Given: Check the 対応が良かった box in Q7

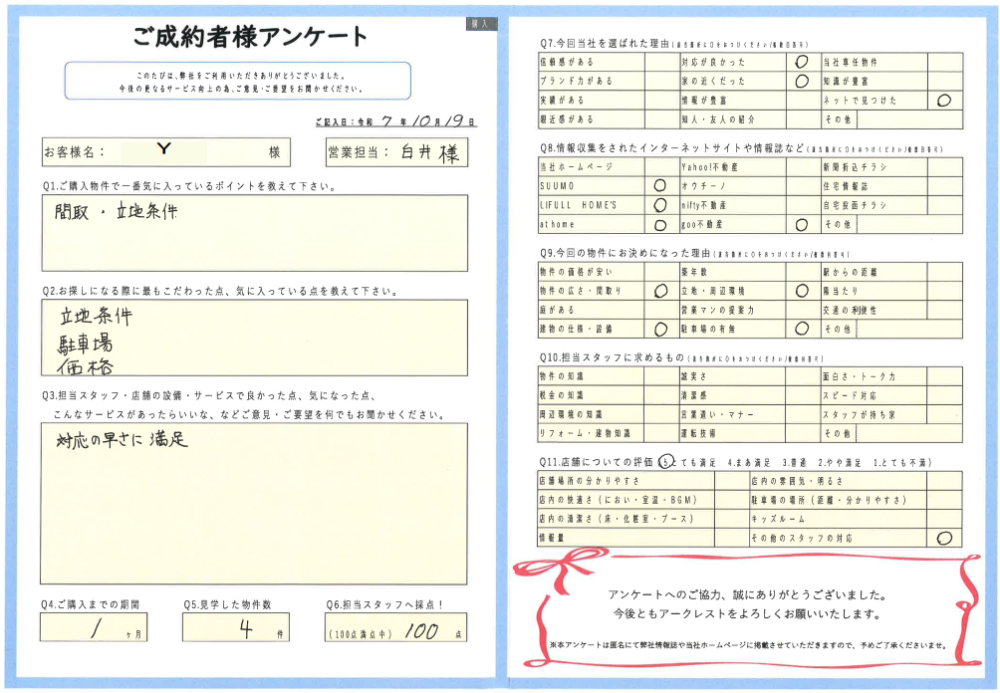Looking at the screenshot, I should pyautogui.click(x=801, y=61).
